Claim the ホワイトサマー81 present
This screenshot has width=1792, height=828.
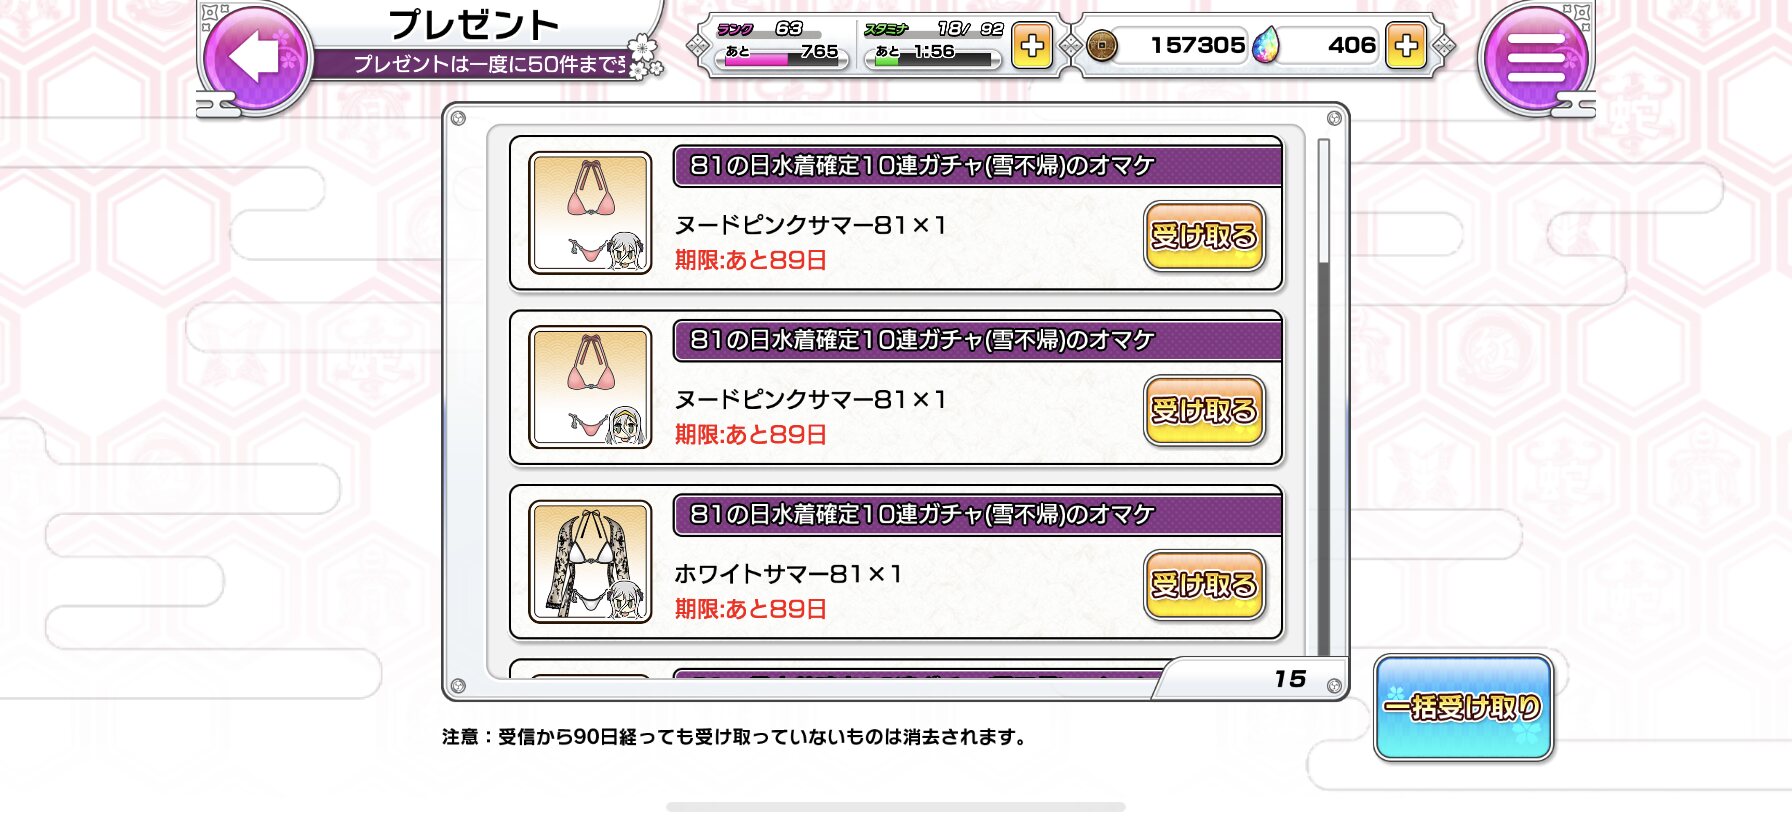(1204, 585)
